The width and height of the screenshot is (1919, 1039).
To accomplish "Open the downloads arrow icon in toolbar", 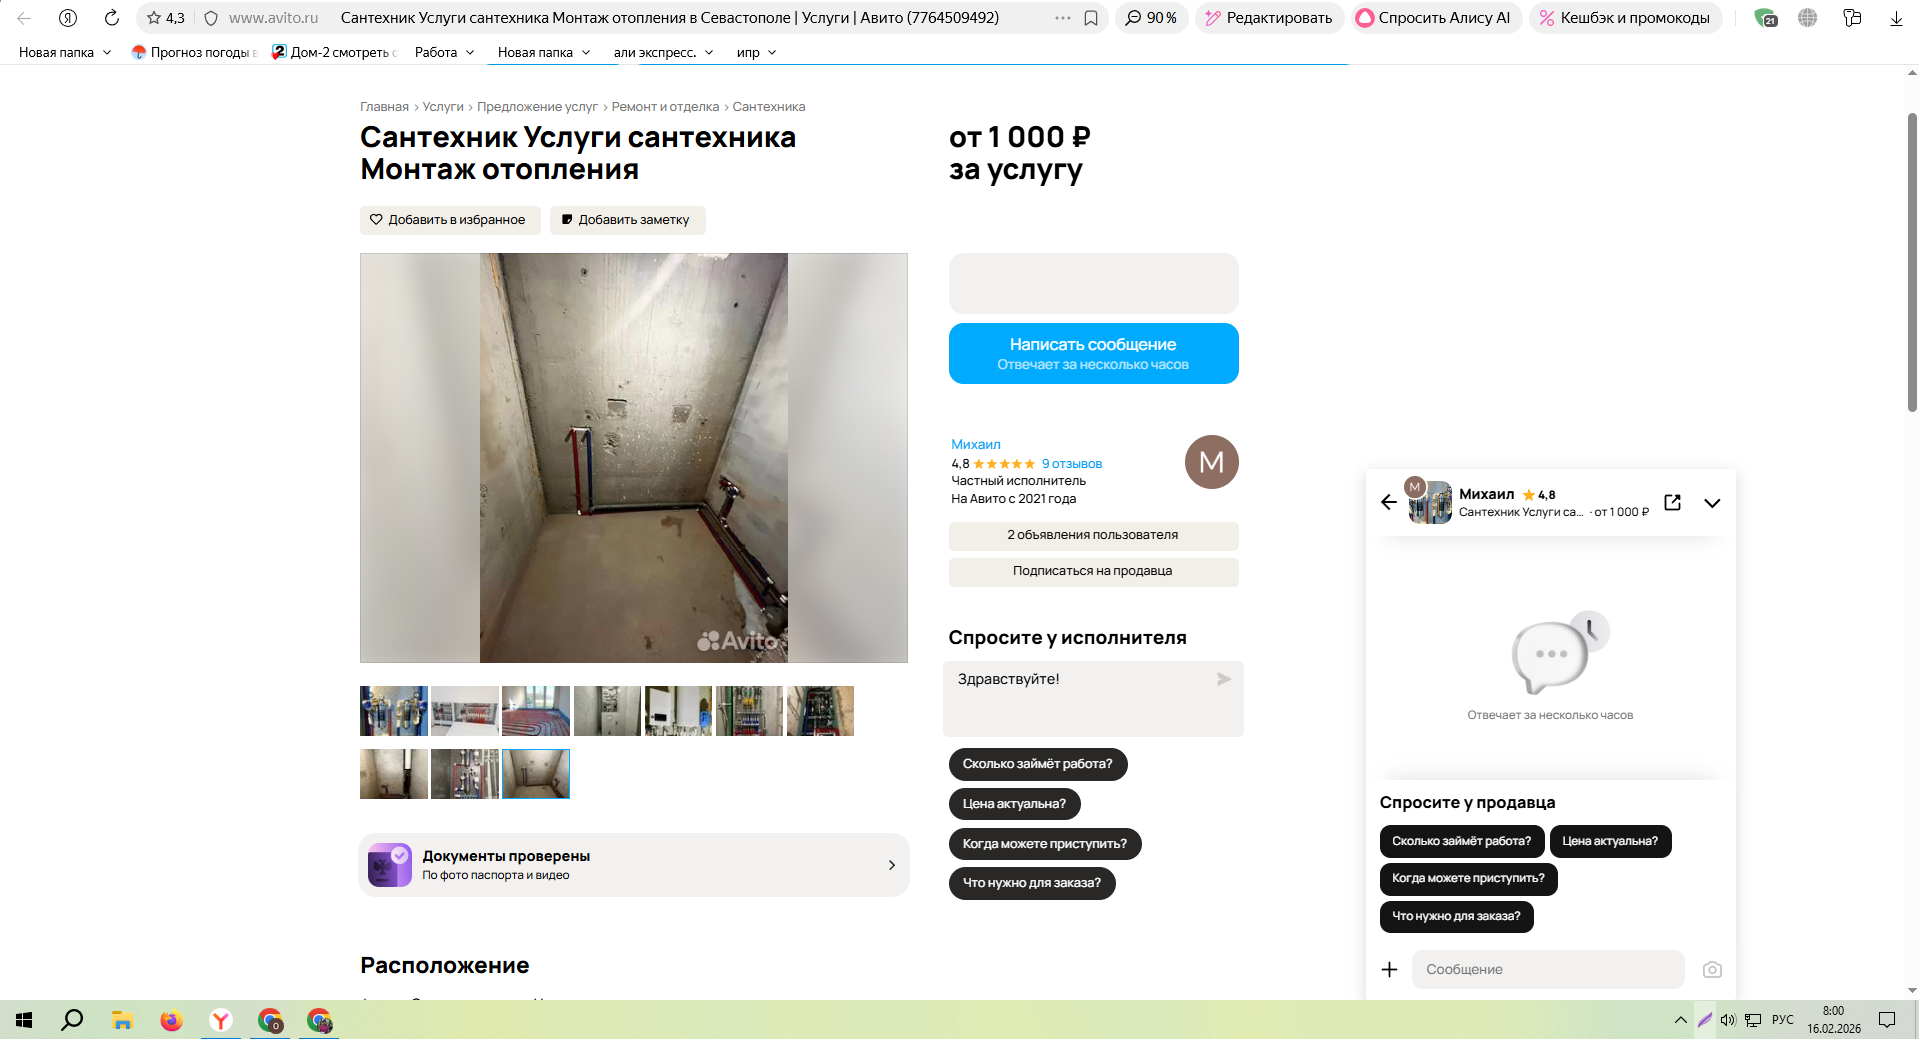I will (x=1896, y=18).
